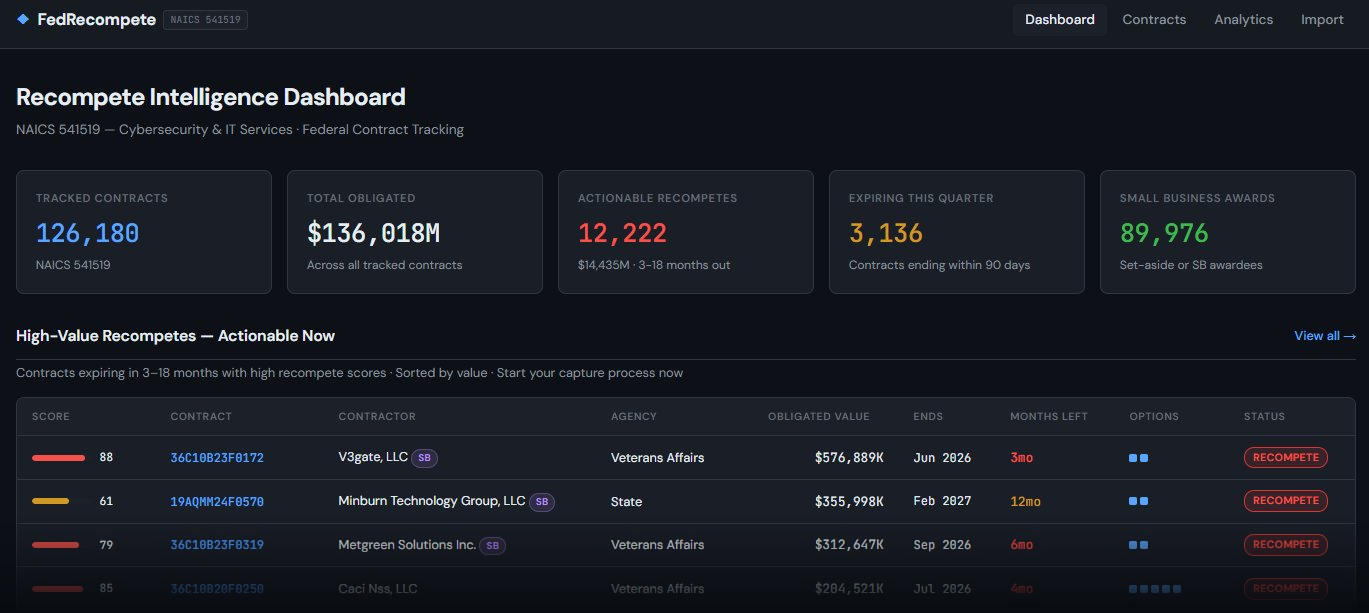Select the Dashboard tab

[x=1060, y=19]
